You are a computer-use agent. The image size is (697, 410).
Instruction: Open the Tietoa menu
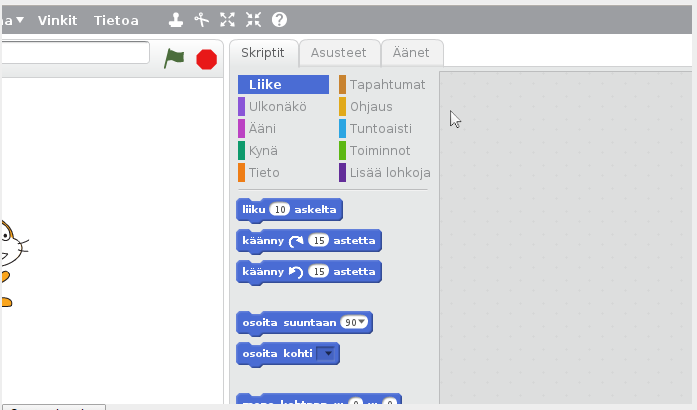(x=116, y=20)
